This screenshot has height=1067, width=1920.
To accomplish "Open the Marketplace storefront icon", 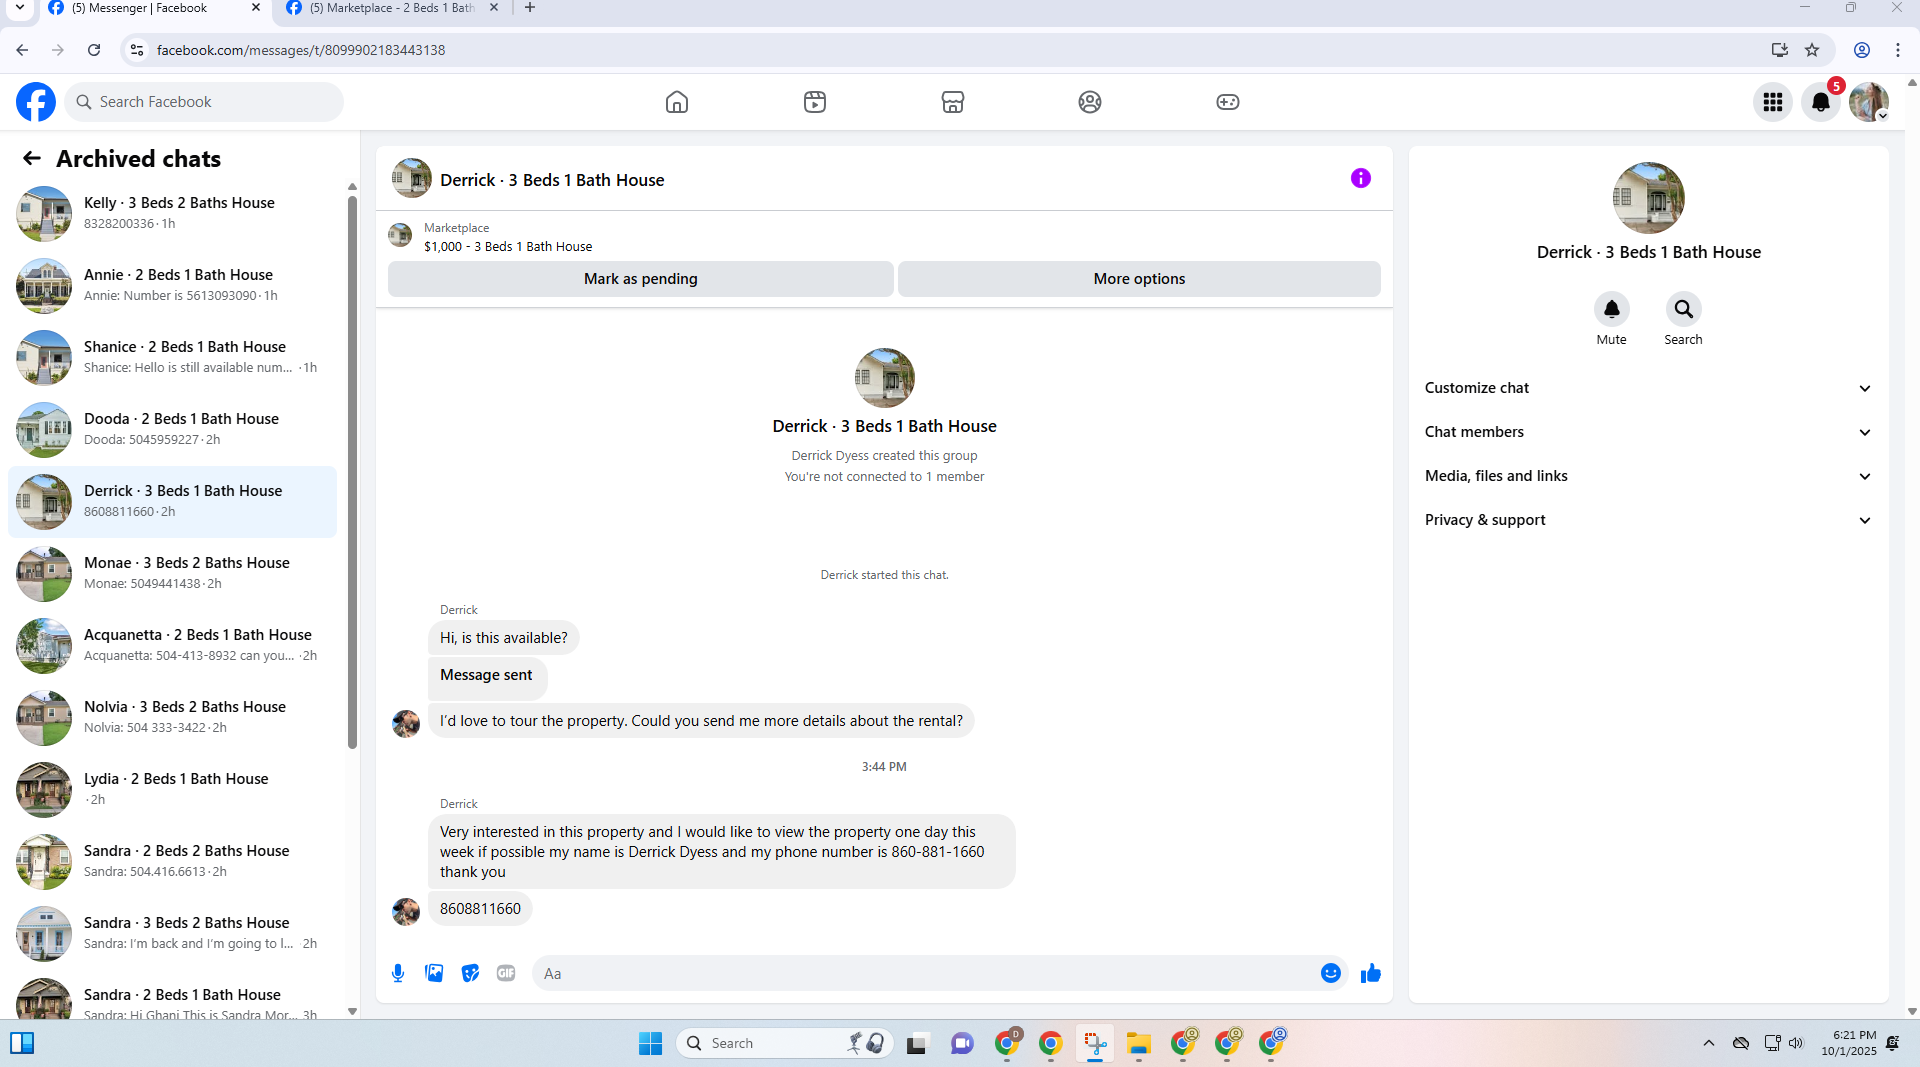I will 953,102.
